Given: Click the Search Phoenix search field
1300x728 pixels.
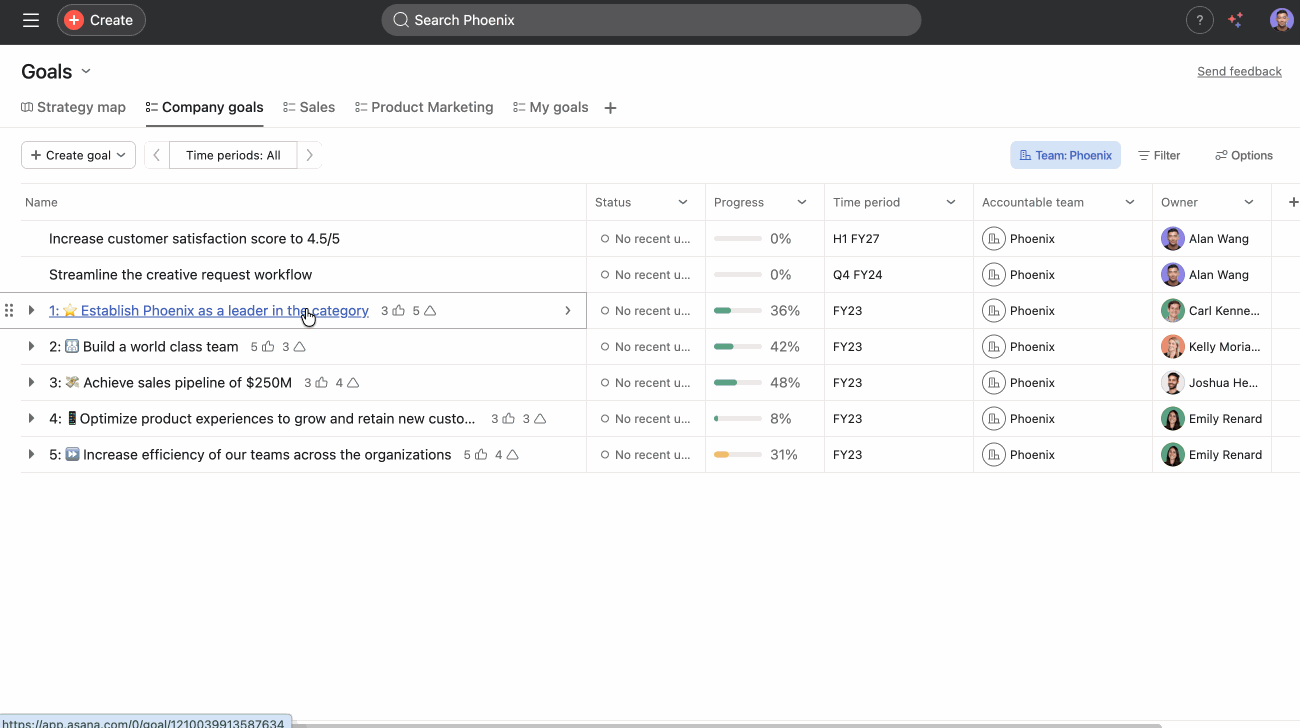Looking at the screenshot, I should pyautogui.click(x=650, y=20).
